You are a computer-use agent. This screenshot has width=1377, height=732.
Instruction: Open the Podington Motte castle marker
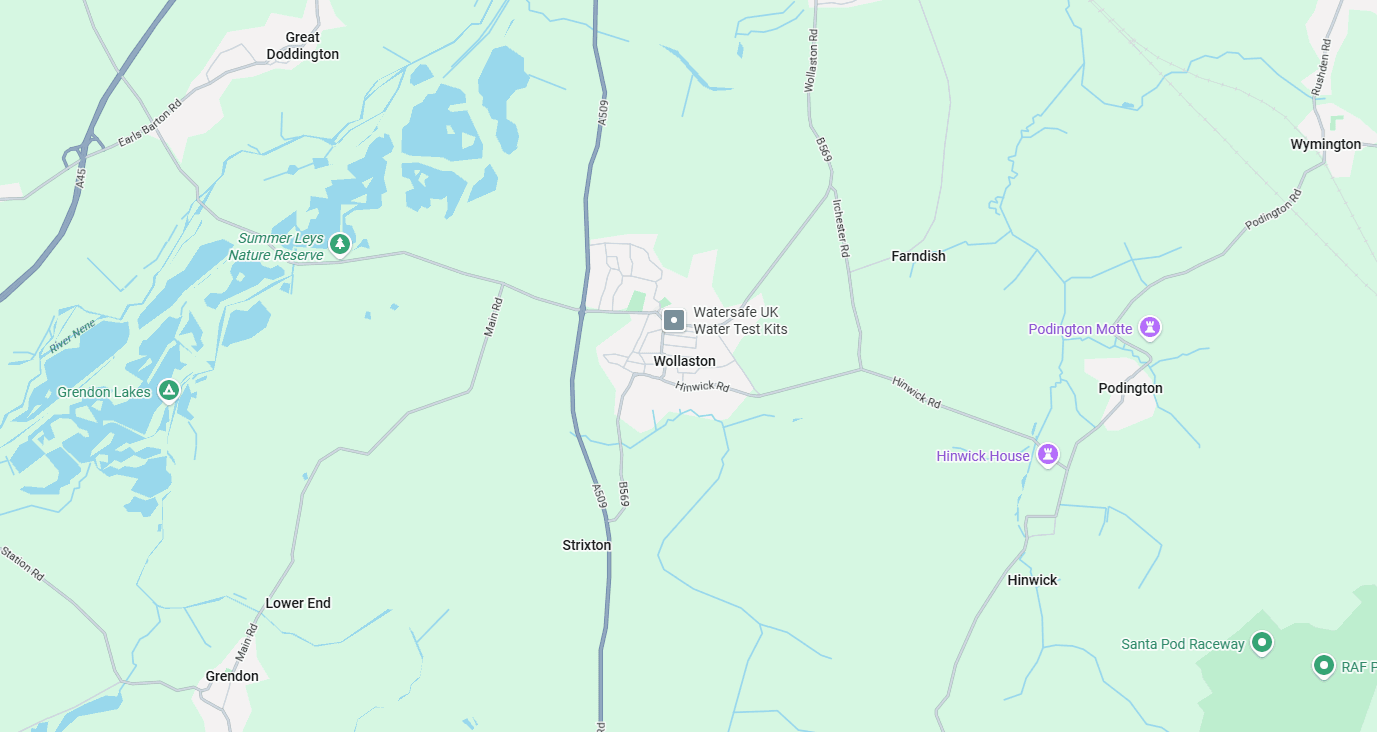click(x=1150, y=327)
